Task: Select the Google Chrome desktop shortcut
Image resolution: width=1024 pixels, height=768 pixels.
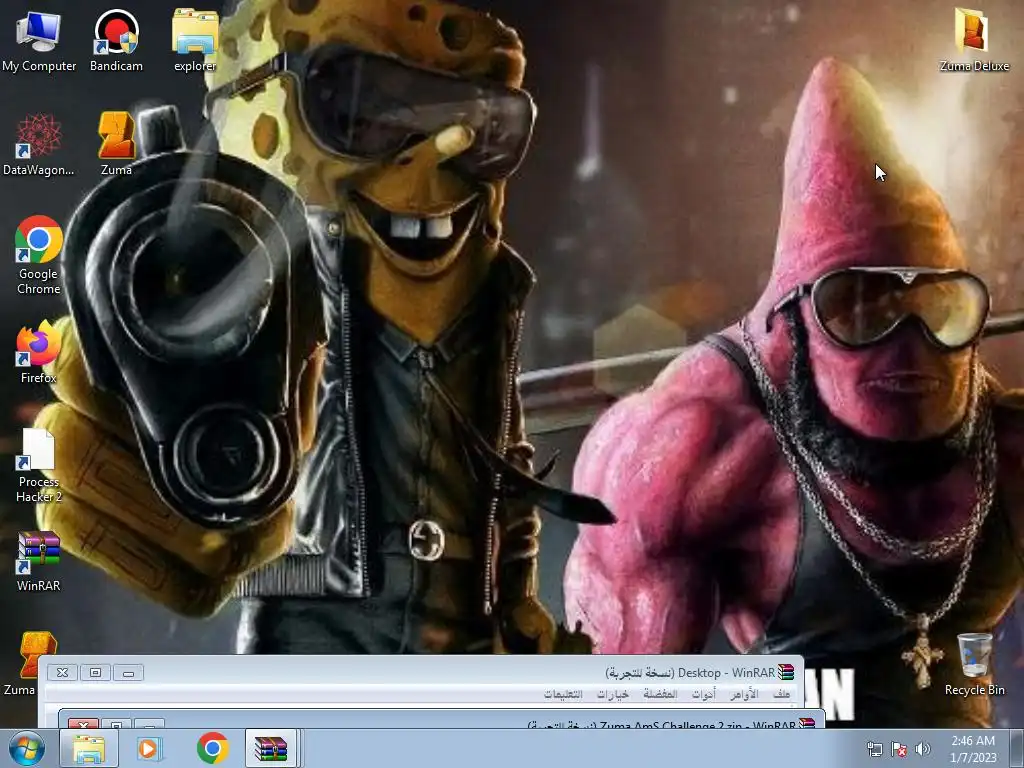Action: (39, 255)
